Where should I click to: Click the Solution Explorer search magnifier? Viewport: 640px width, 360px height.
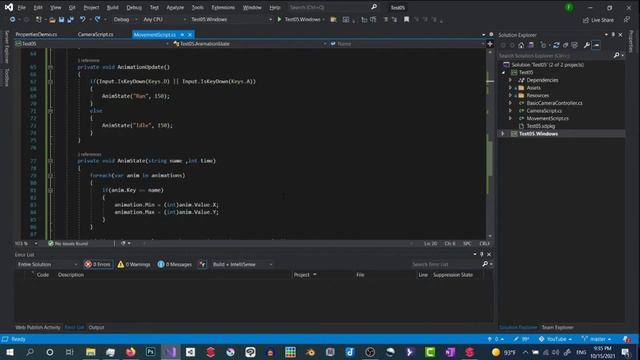click(x=616, y=55)
